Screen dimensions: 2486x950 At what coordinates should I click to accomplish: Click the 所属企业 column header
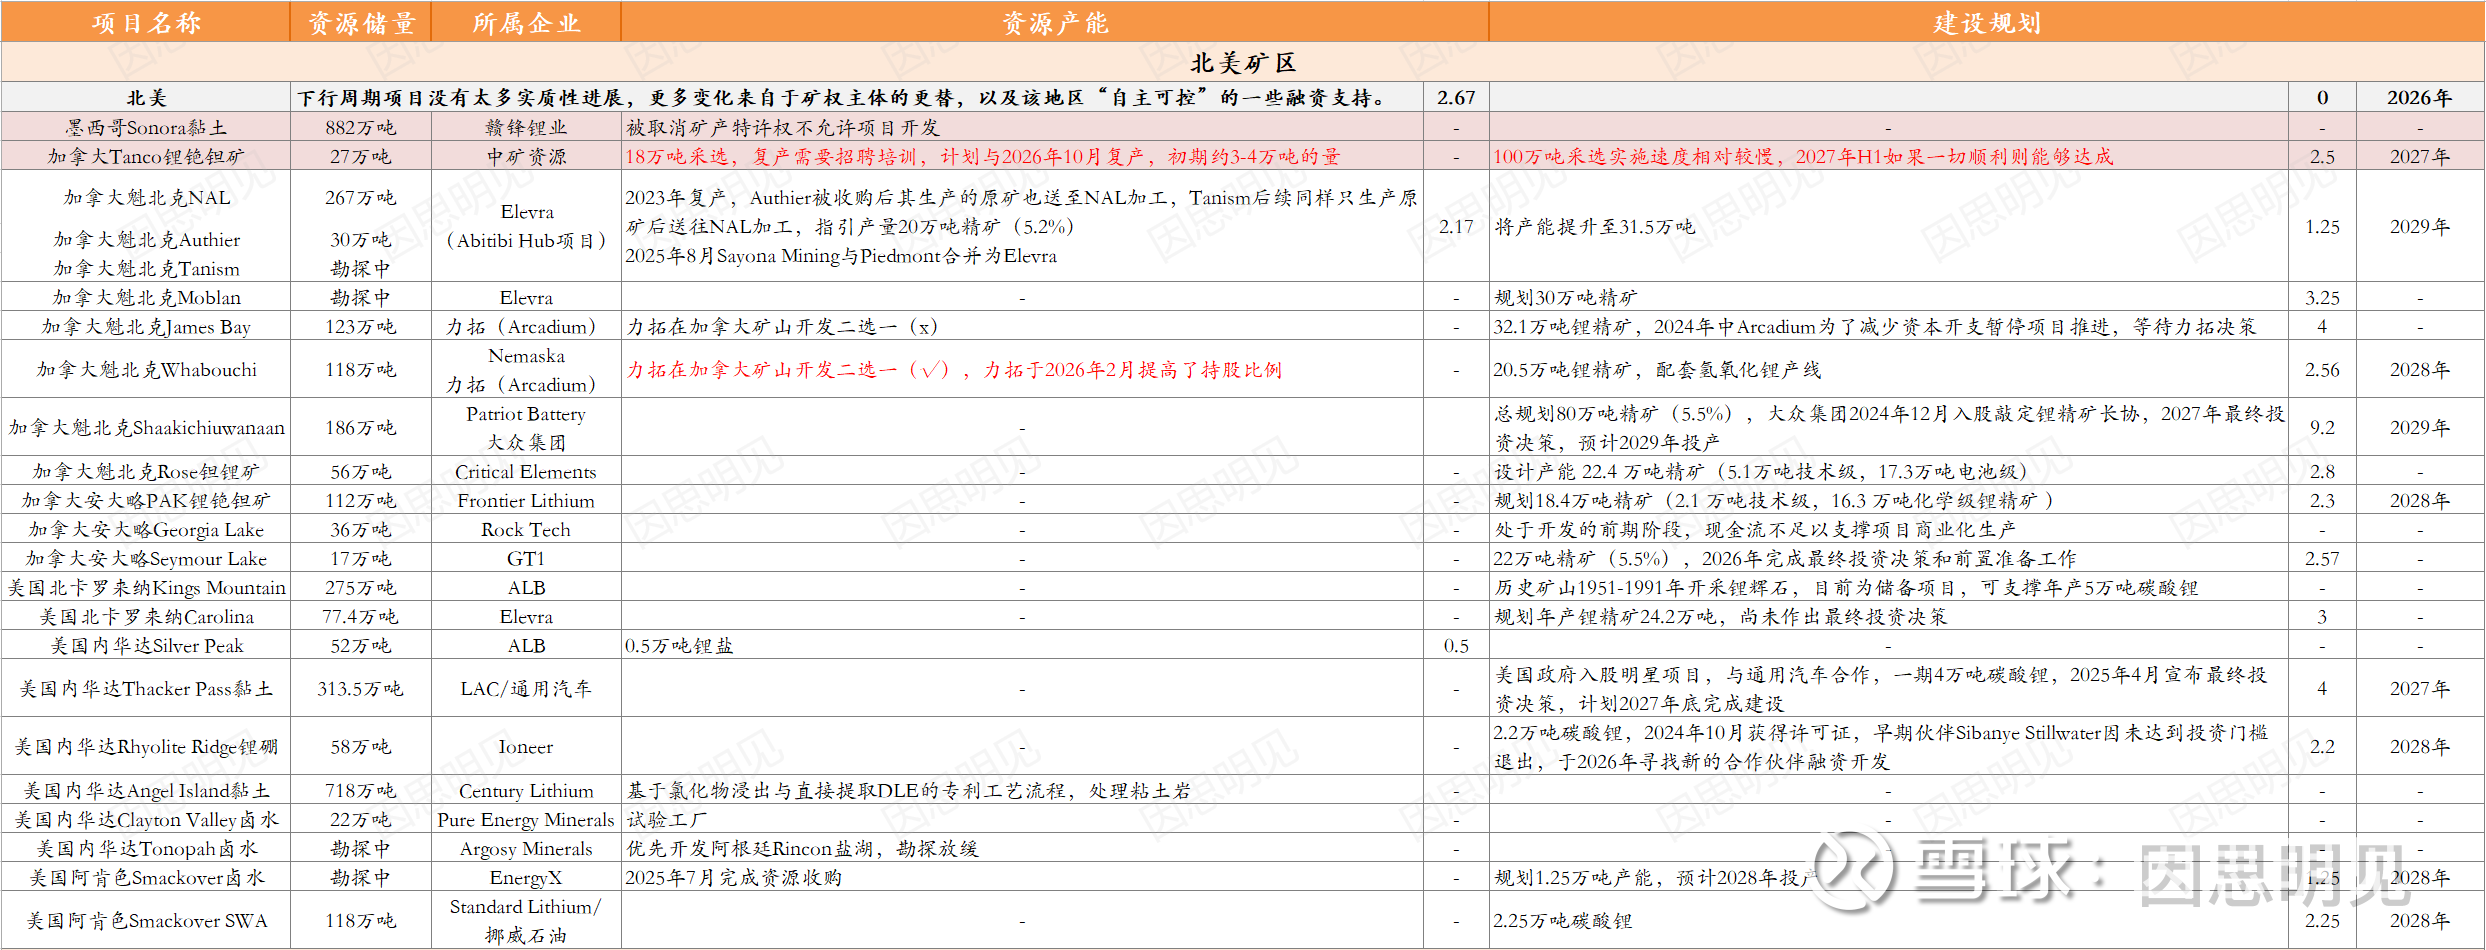point(526,22)
